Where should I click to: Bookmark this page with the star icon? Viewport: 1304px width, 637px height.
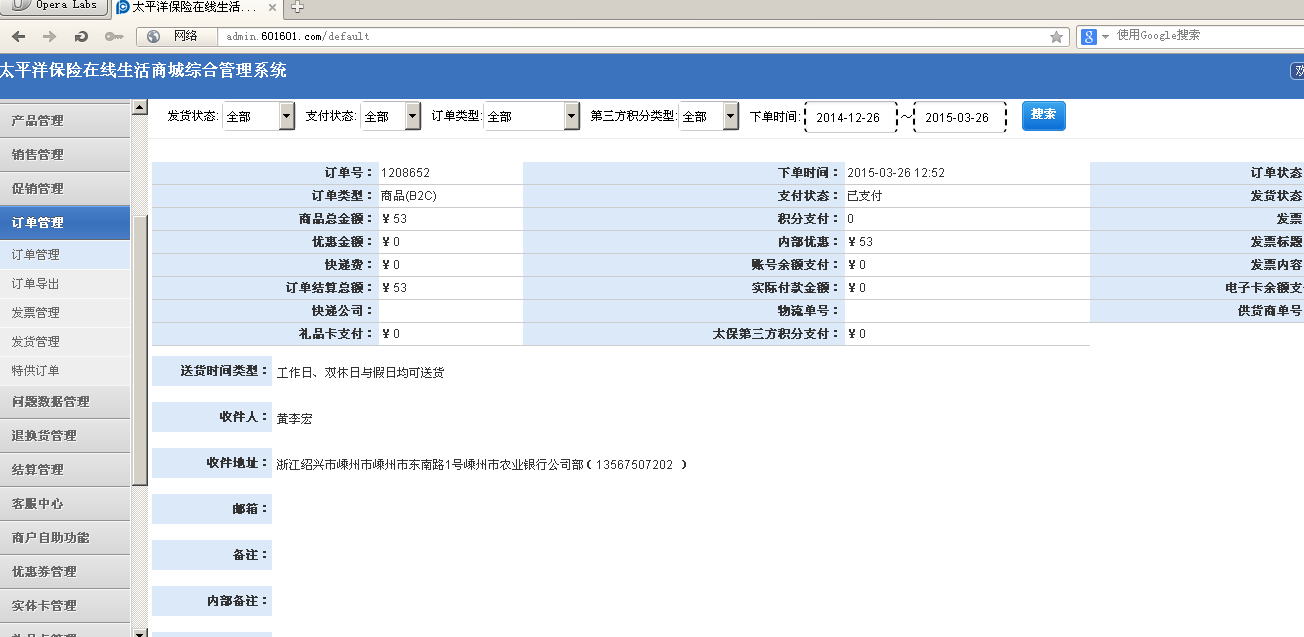(x=1056, y=36)
